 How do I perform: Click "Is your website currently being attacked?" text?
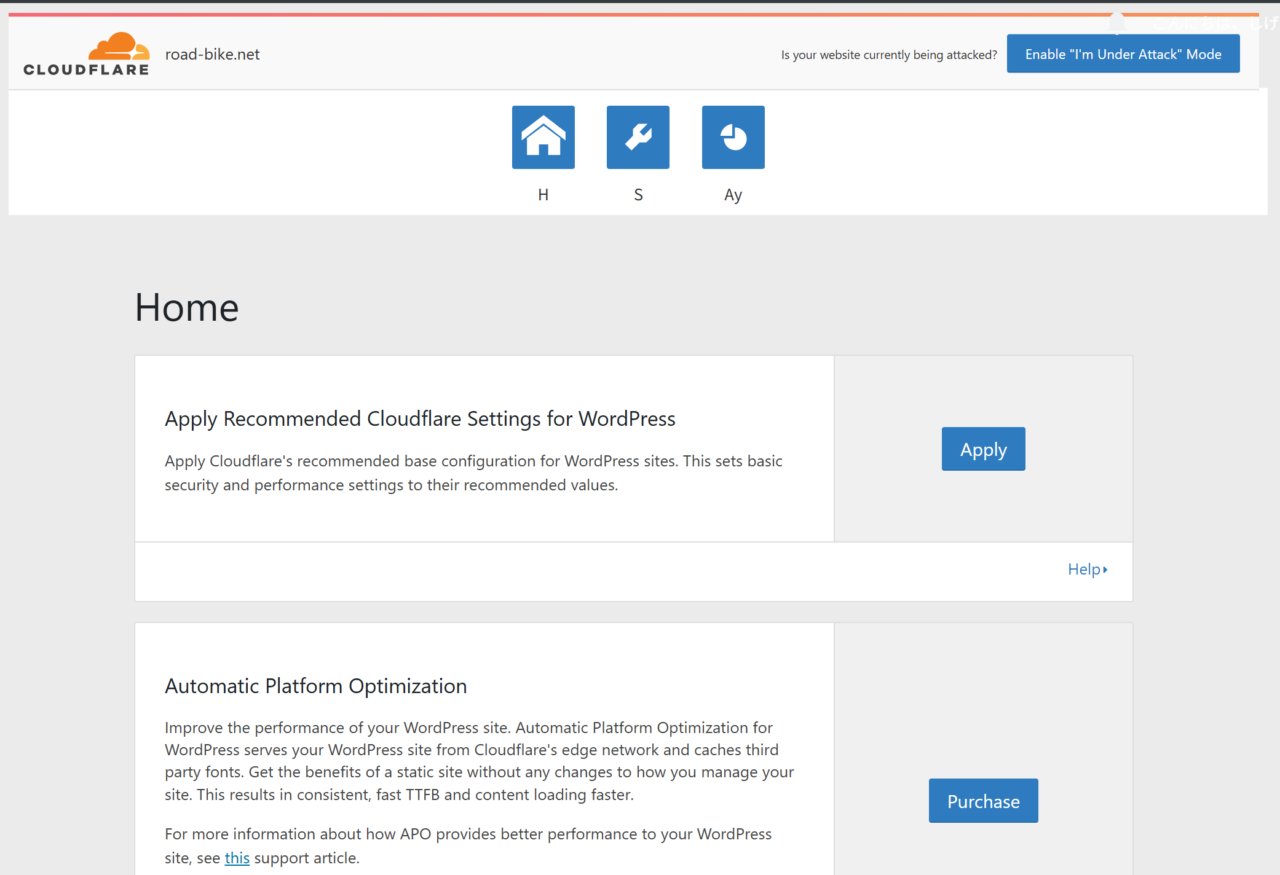[888, 55]
